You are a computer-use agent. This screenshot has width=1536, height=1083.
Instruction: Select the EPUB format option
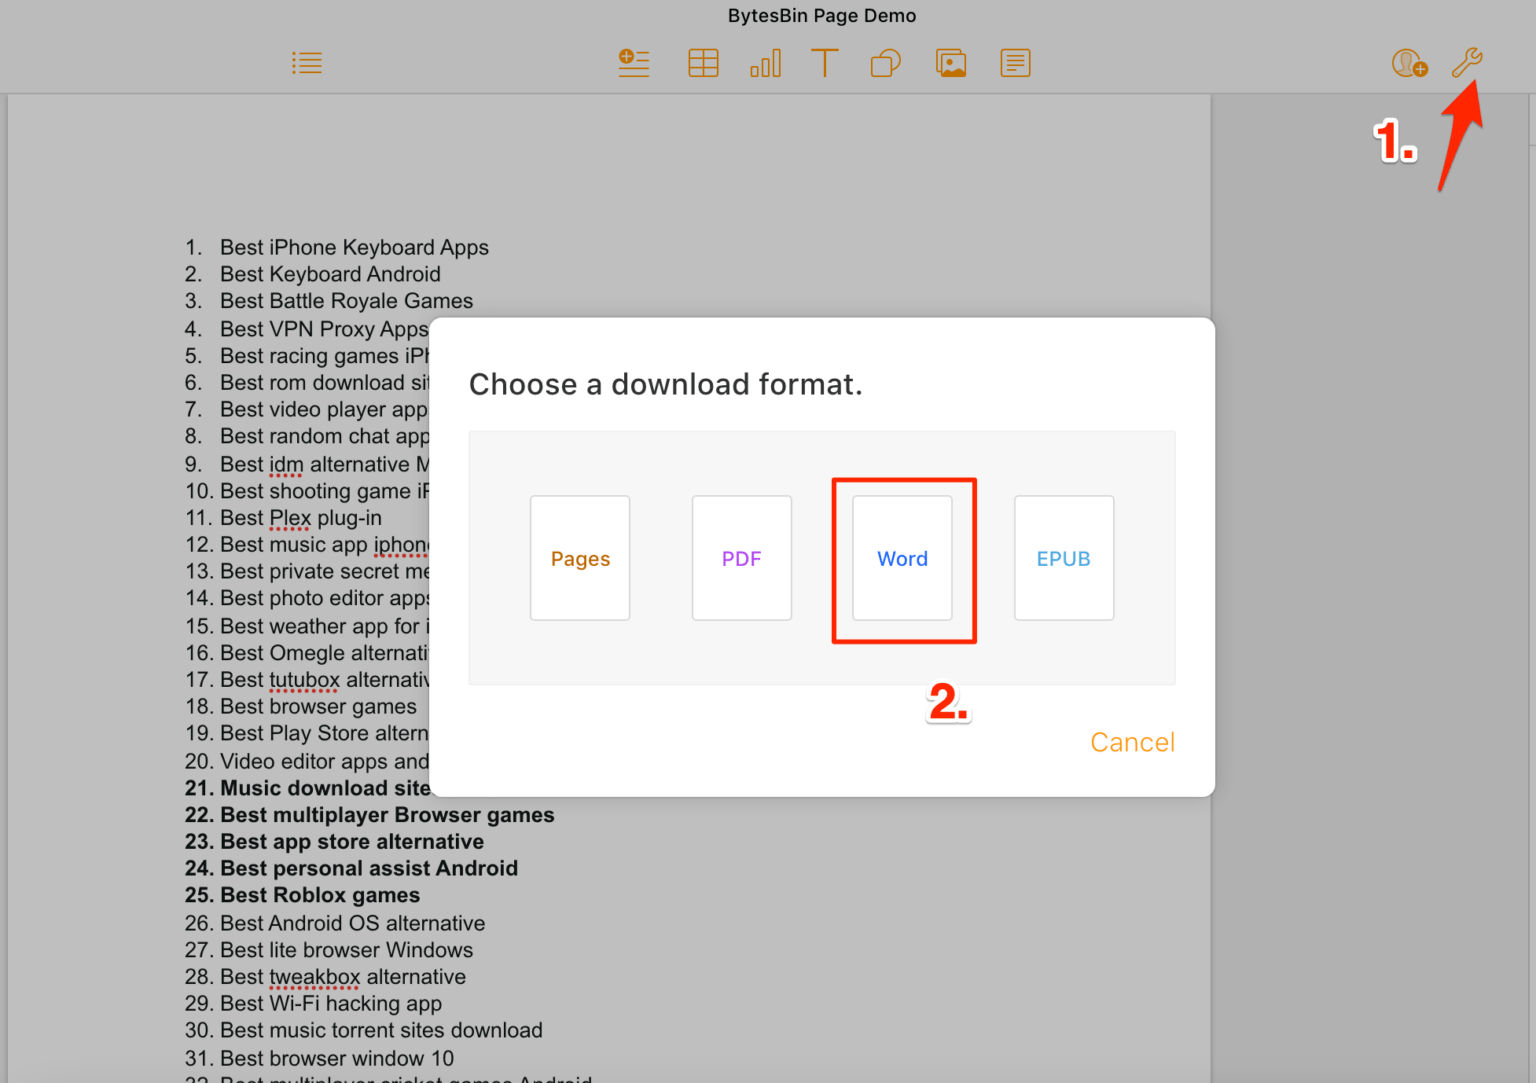(x=1063, y=558)
